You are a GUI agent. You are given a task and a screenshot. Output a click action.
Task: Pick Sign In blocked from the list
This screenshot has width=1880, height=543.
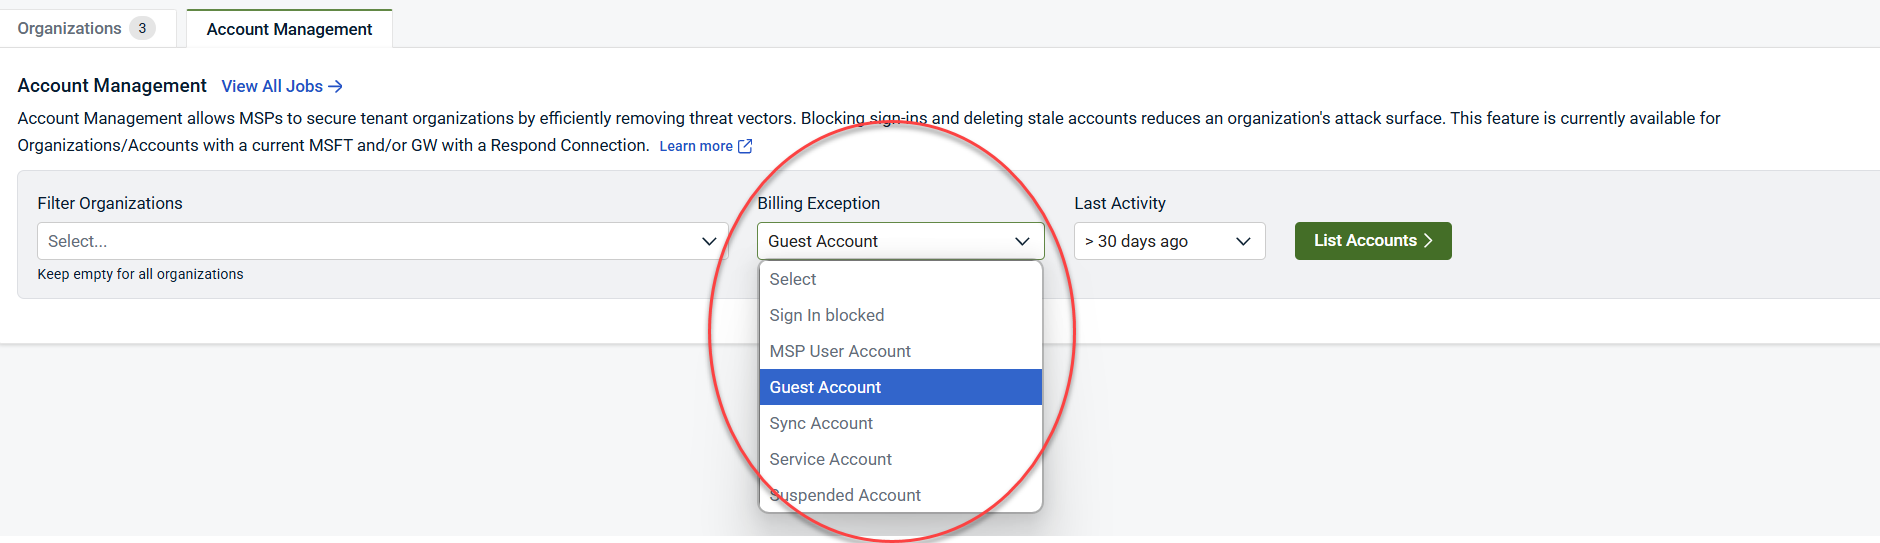[x=826, y=315]
